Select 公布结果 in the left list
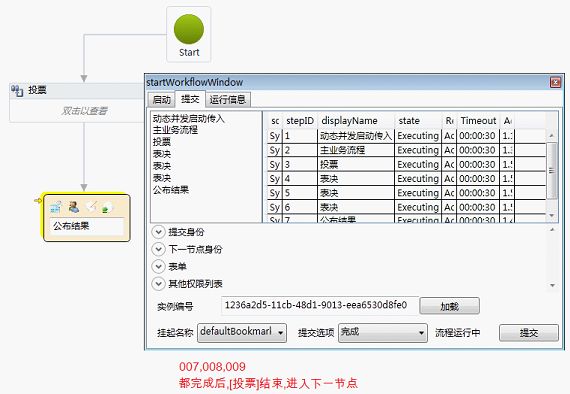Image resolution: width=570 pixels, height=394 pixels. point(171,190)
